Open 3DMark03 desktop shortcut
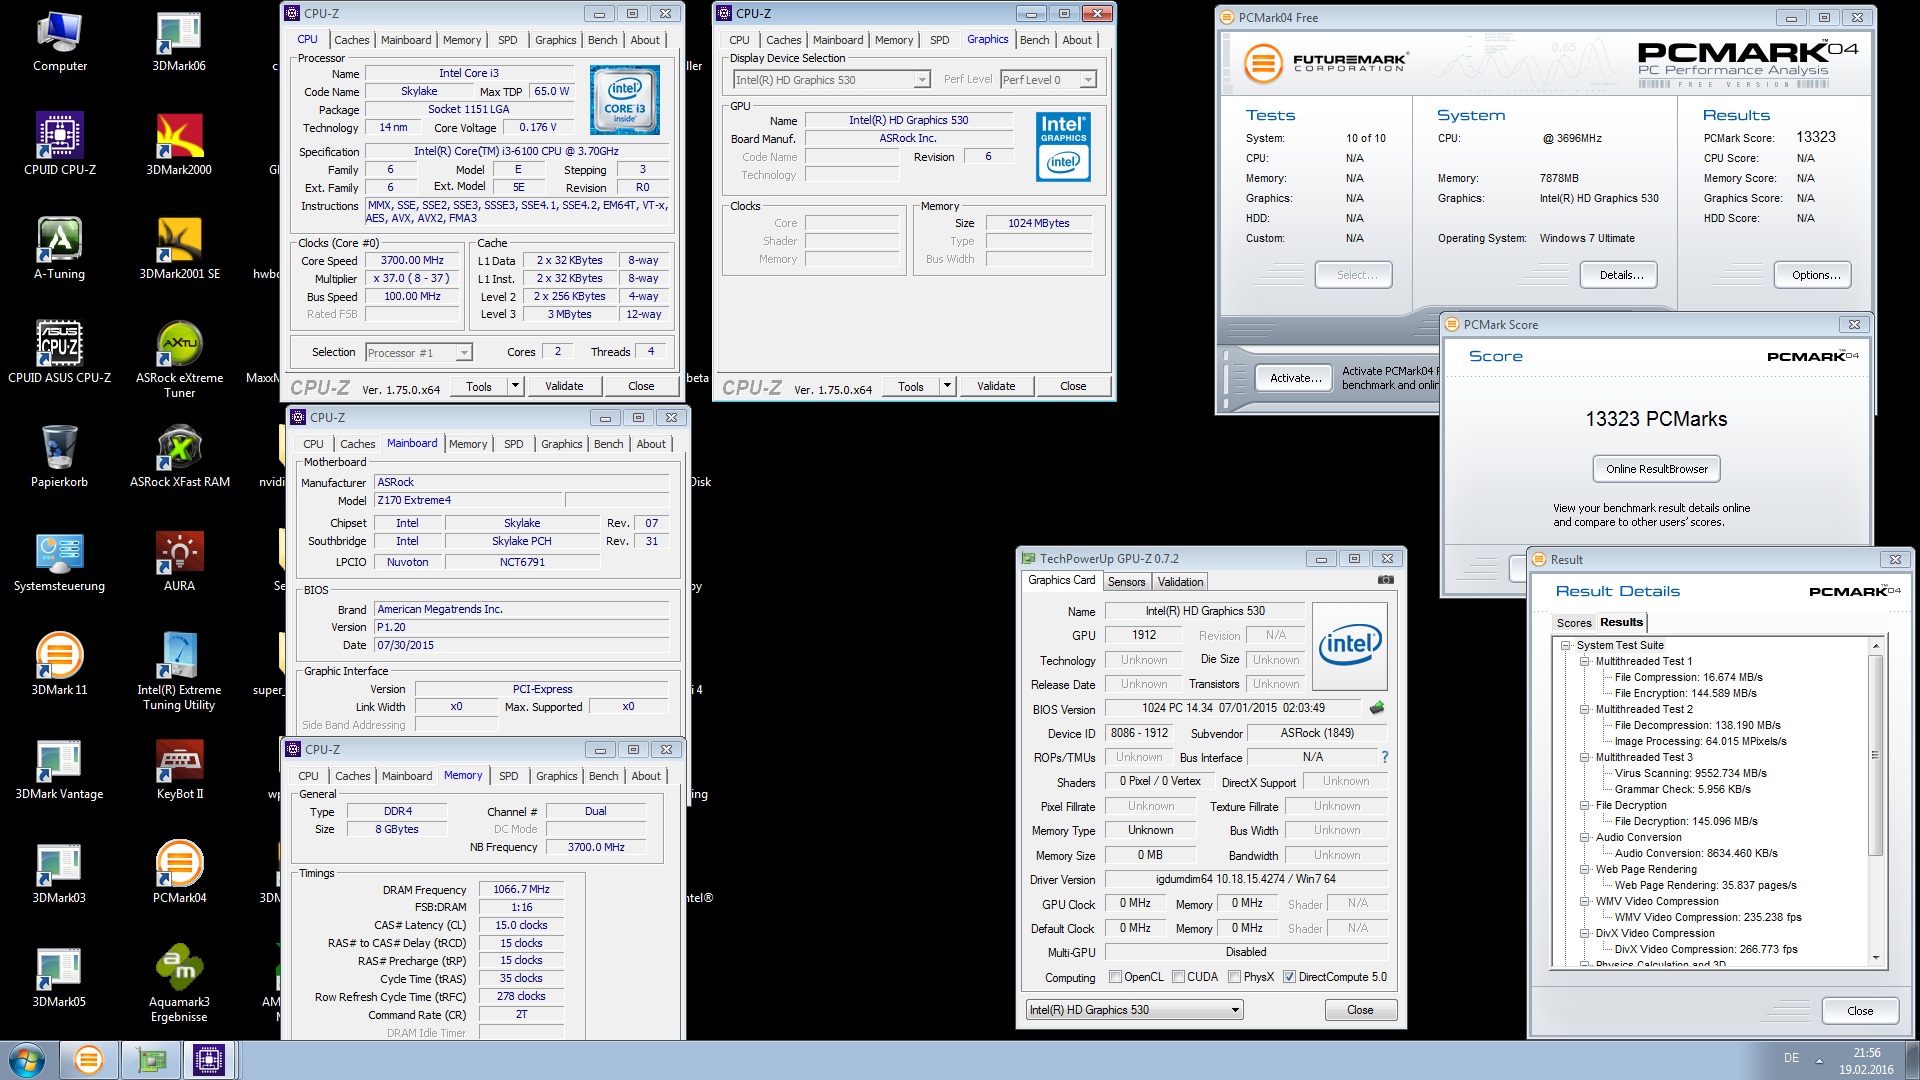Image resolution: width=1920 pixels, height=1080 pixels. tap(60, 874)
